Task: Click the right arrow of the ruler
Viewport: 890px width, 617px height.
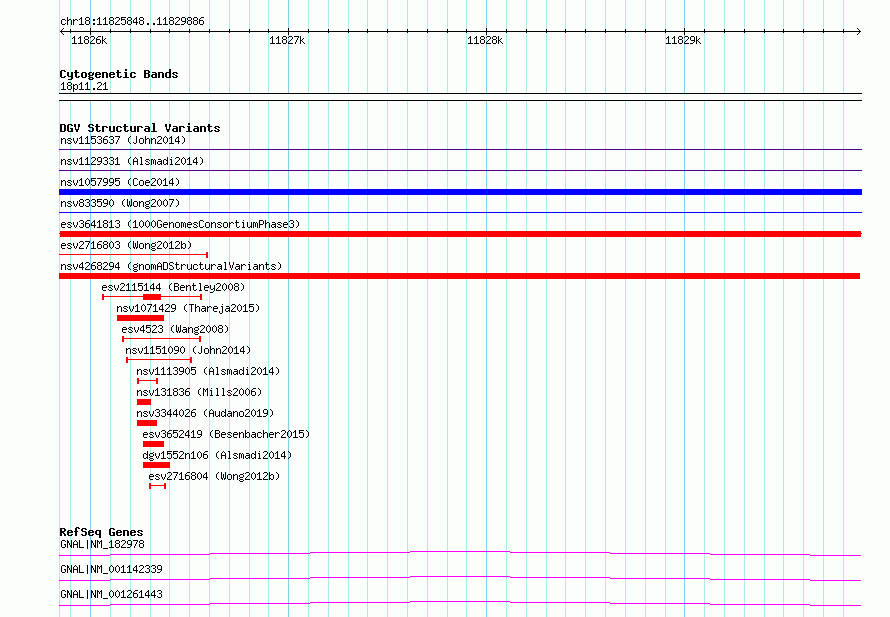Action: [858, 31]
